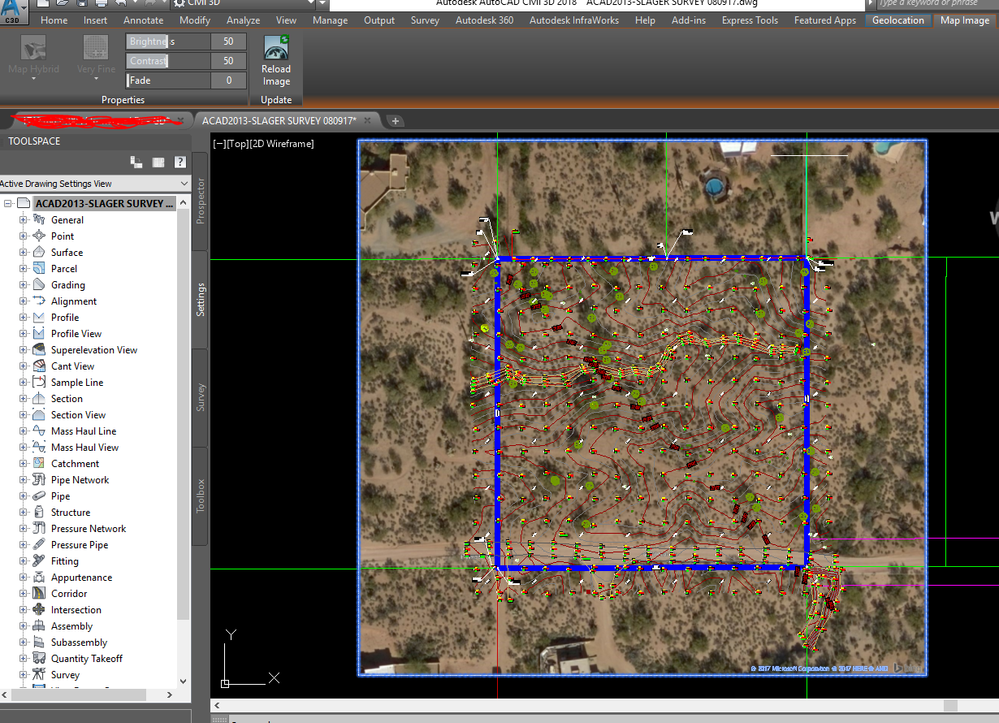This screenshot has height=723, width=999.
Task: Click the Assembly icon in tree
Action: [x=39, y=626]
